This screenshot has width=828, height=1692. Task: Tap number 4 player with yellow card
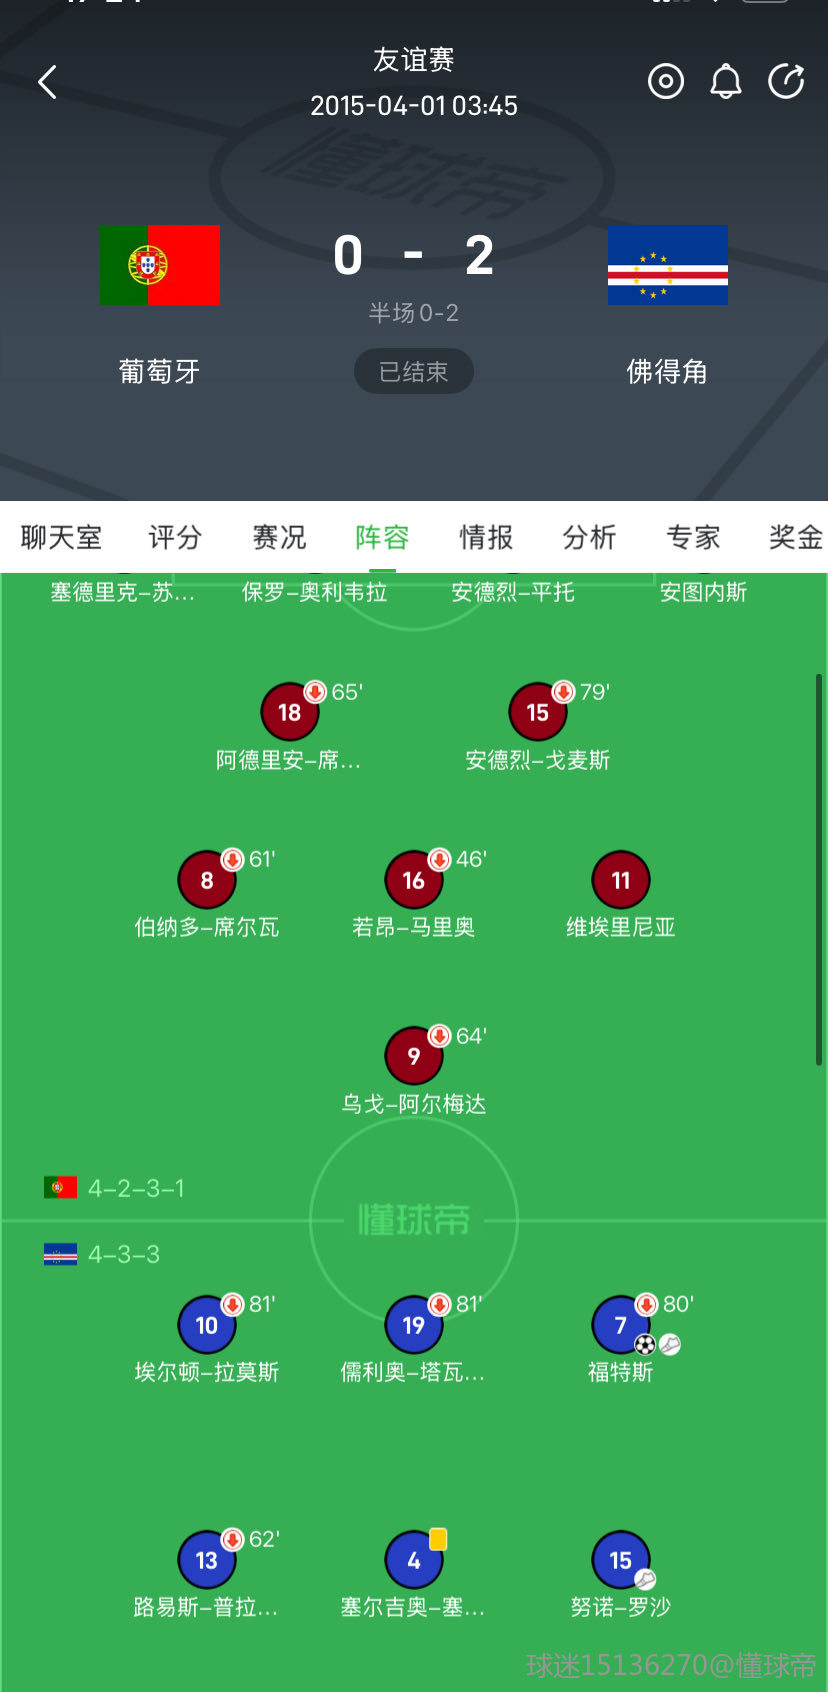click(414, 1560)
